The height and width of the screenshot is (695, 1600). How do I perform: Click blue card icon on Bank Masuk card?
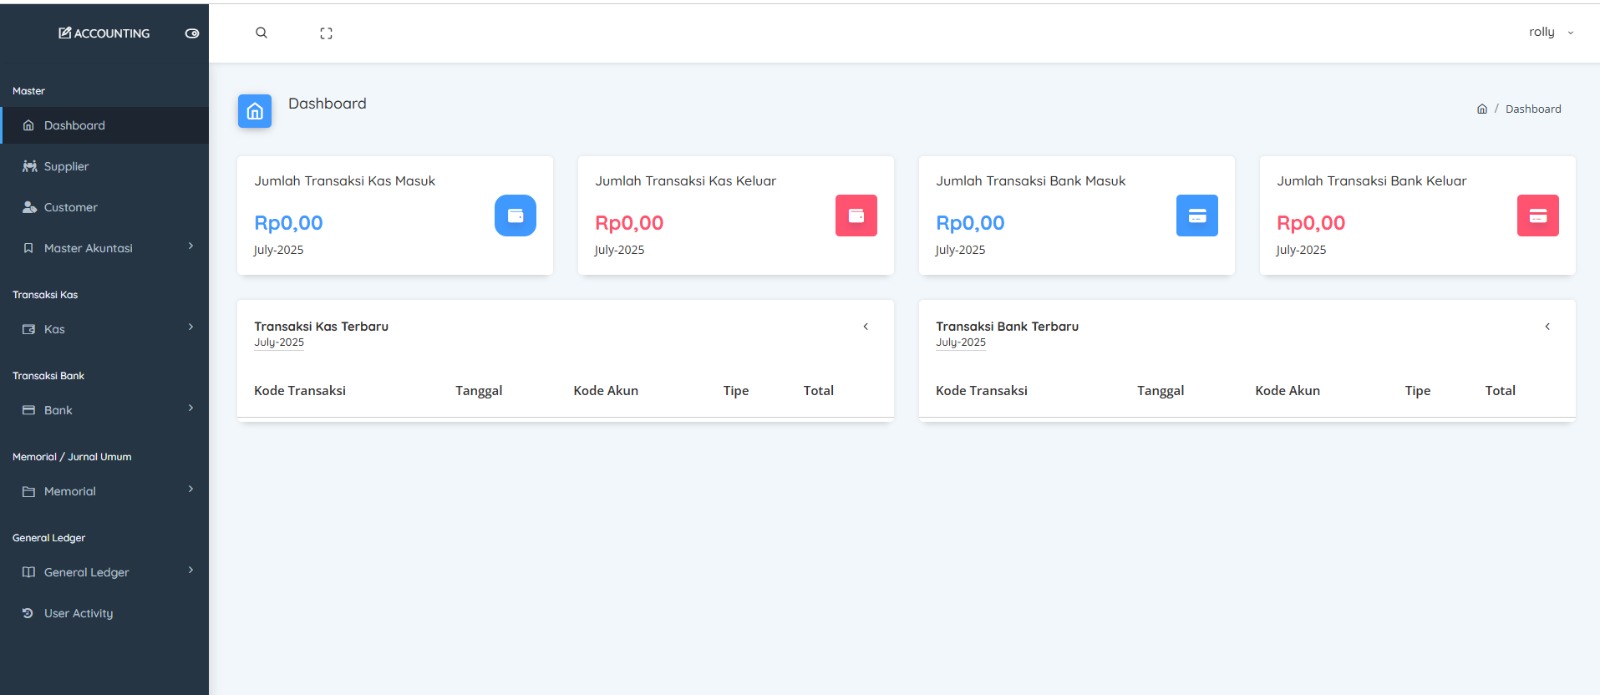[x=1197, y=215]
